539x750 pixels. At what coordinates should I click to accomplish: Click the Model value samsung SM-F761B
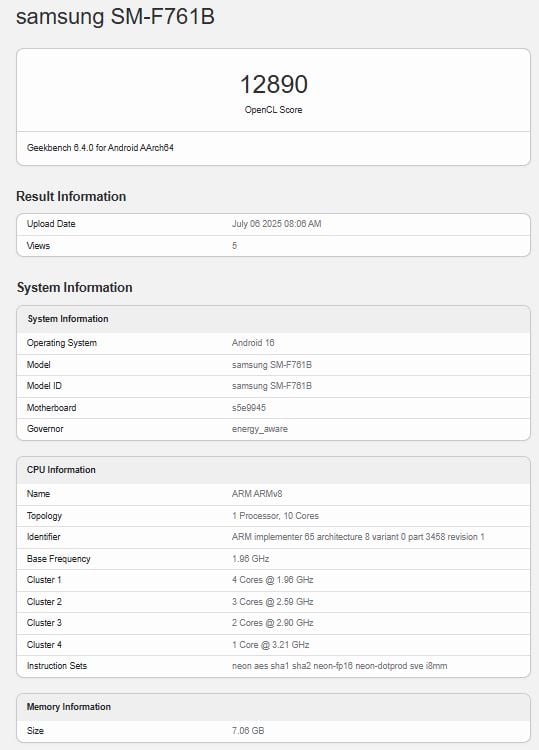(272, 364)
